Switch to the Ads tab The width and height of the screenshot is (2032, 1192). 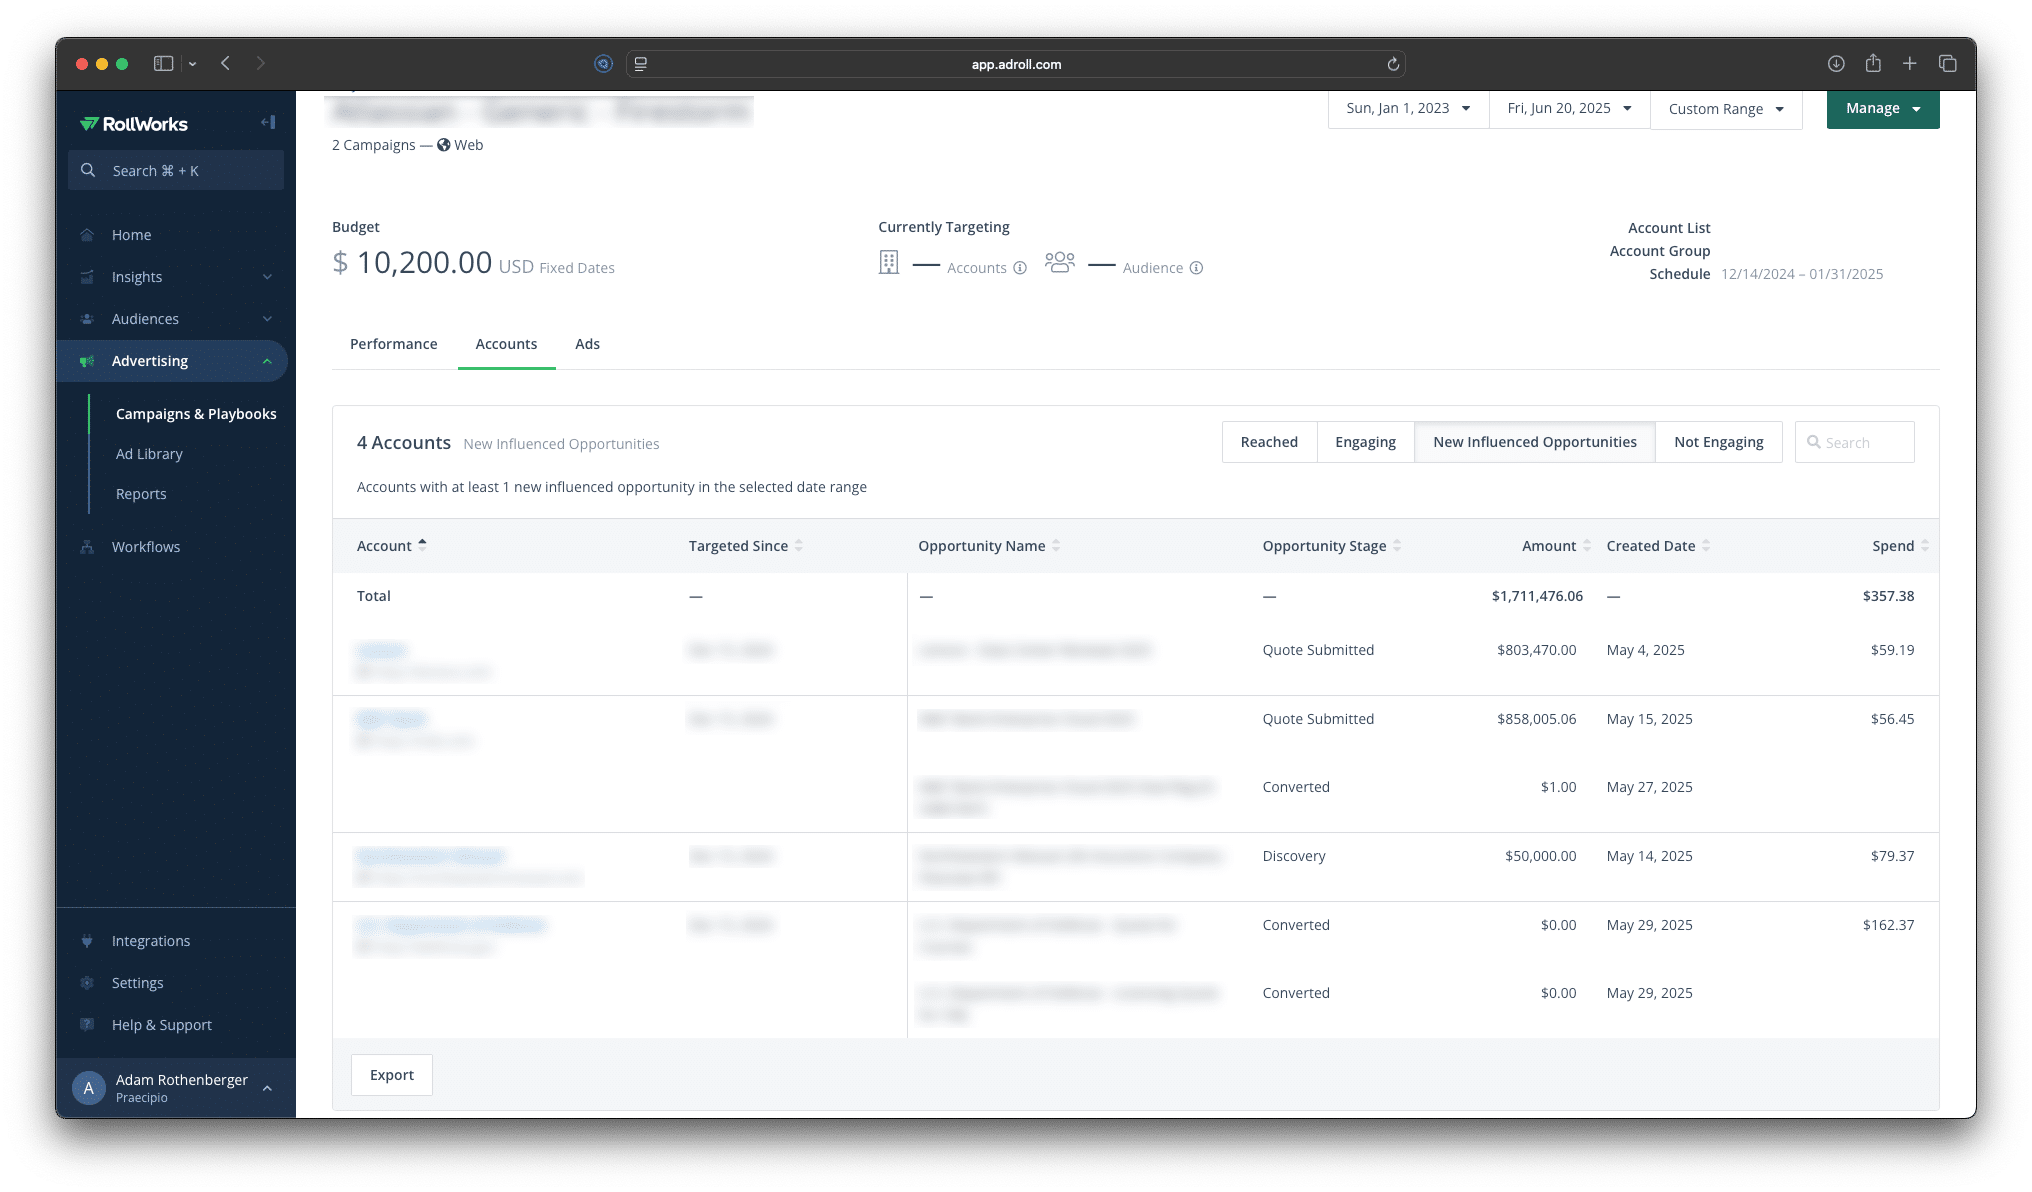tap(587, 344)
